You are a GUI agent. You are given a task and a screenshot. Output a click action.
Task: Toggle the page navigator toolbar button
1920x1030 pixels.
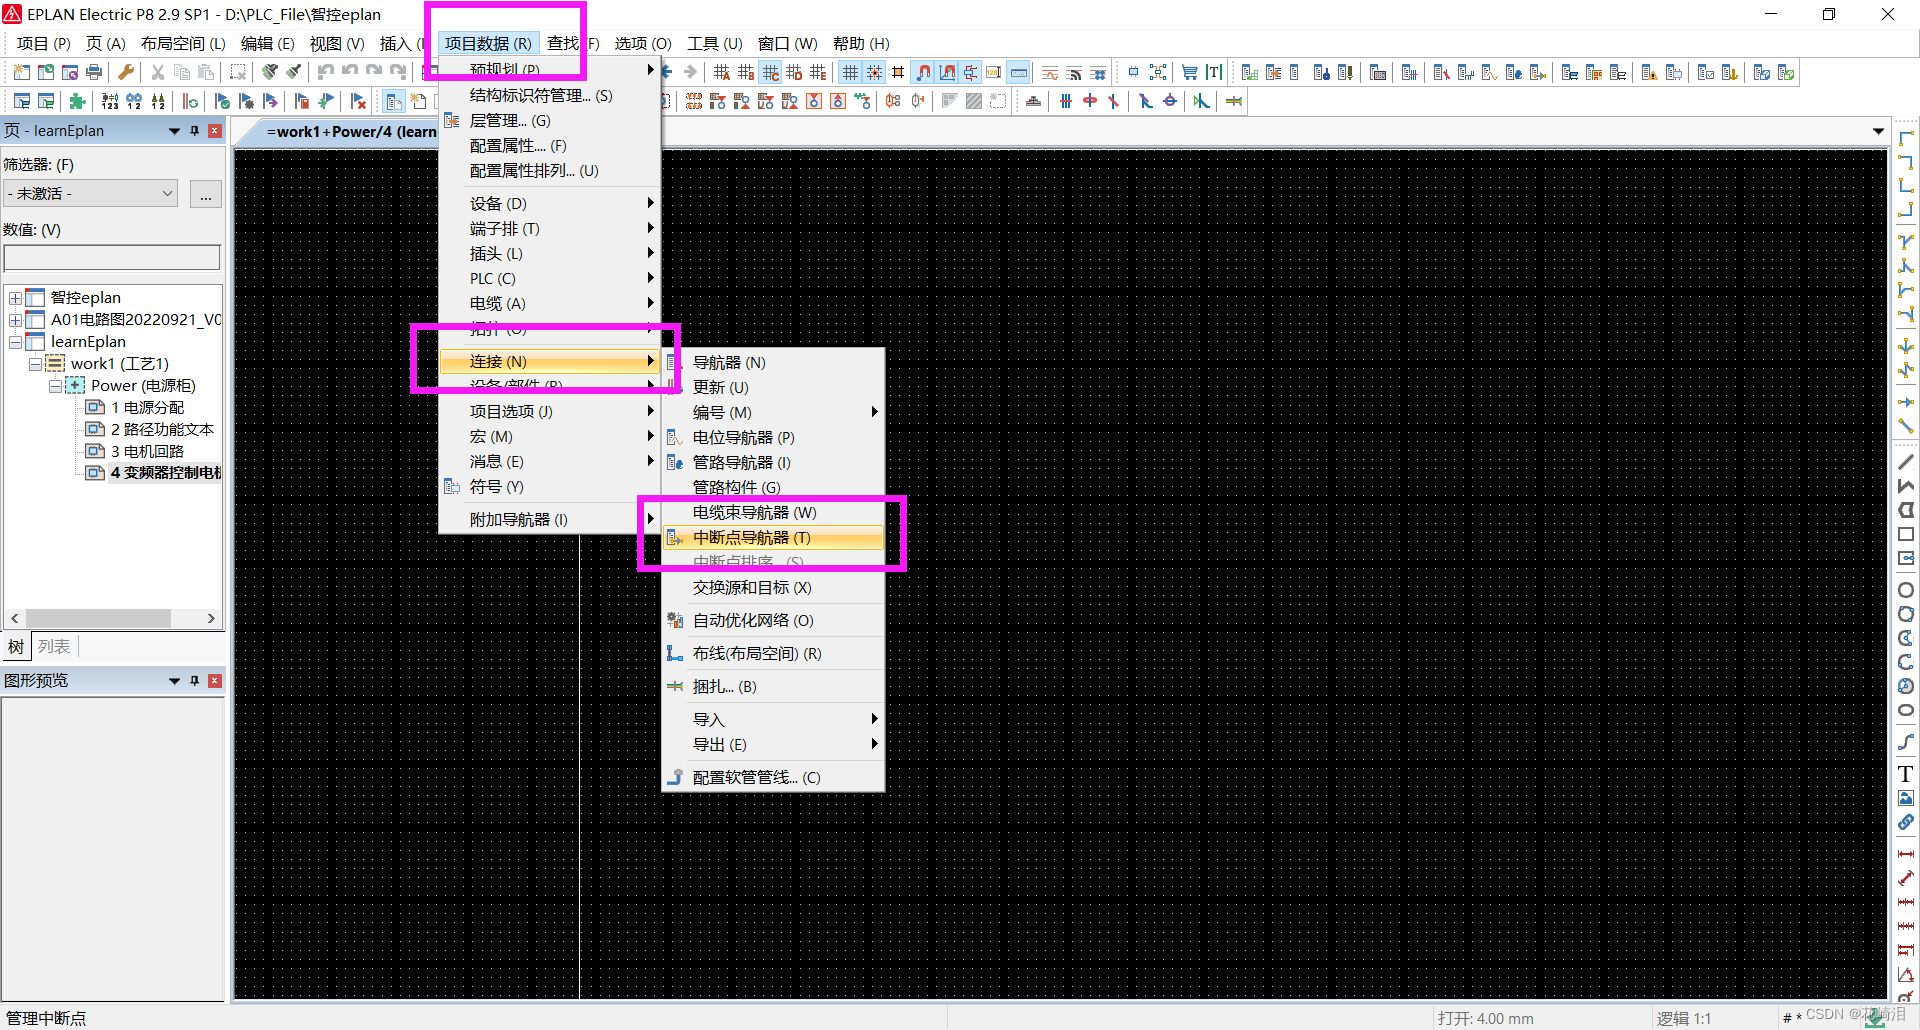coord(394,101)
